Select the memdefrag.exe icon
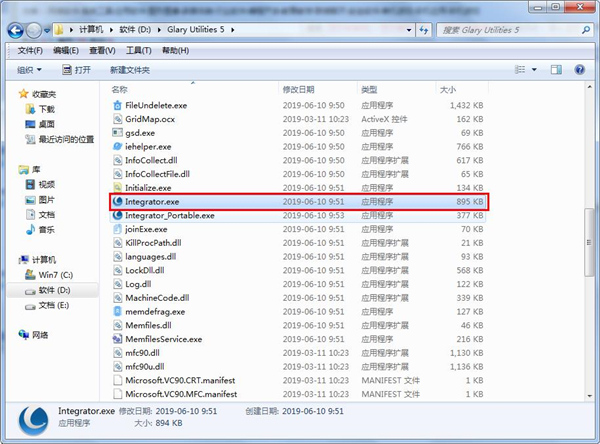600x444 pixels. (x=117, y=311)
